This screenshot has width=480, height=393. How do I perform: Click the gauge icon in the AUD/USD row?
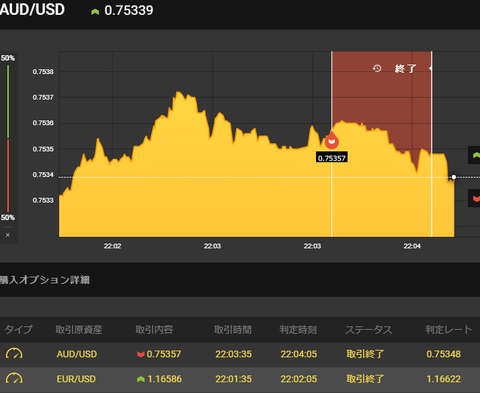14,354
